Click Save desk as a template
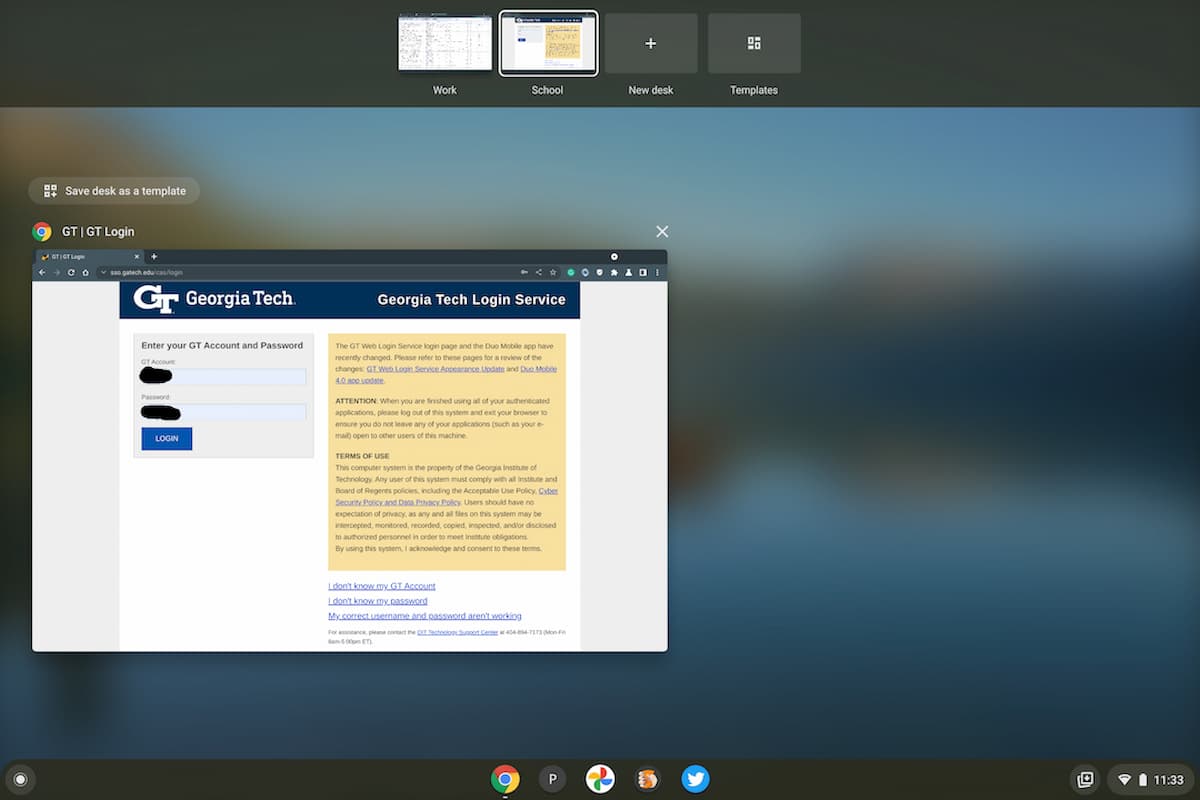The height and width of the screenshot is (800, 1200). coord(114,191)
